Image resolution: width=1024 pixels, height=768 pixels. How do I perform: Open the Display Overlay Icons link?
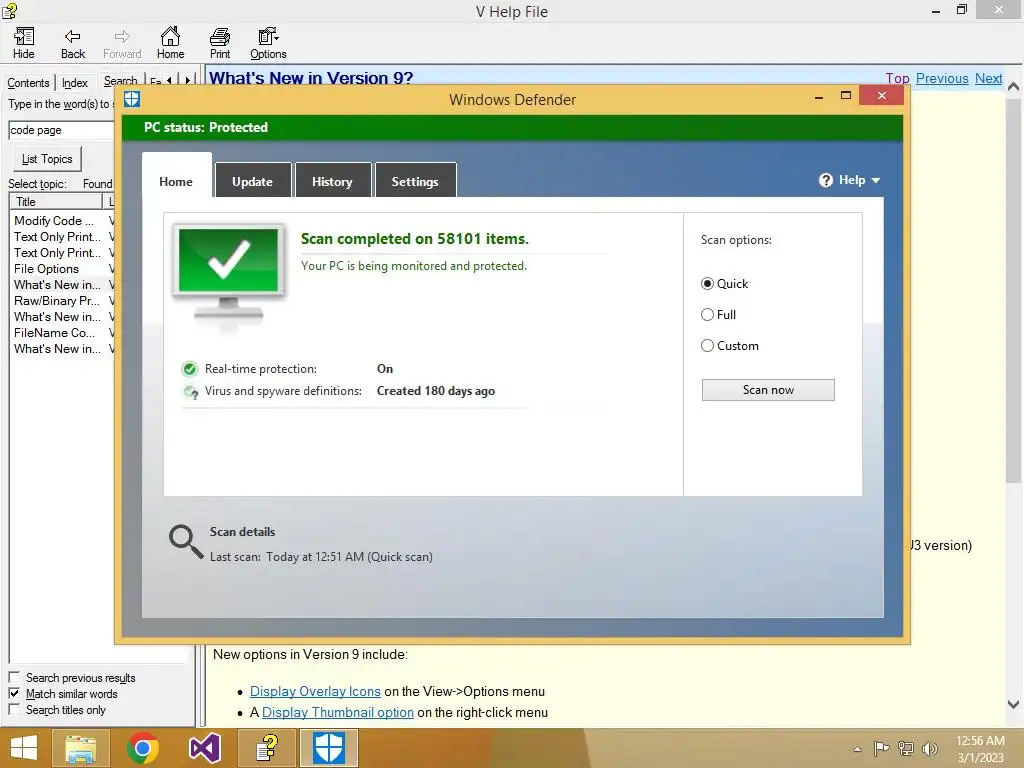coord(315,691)
